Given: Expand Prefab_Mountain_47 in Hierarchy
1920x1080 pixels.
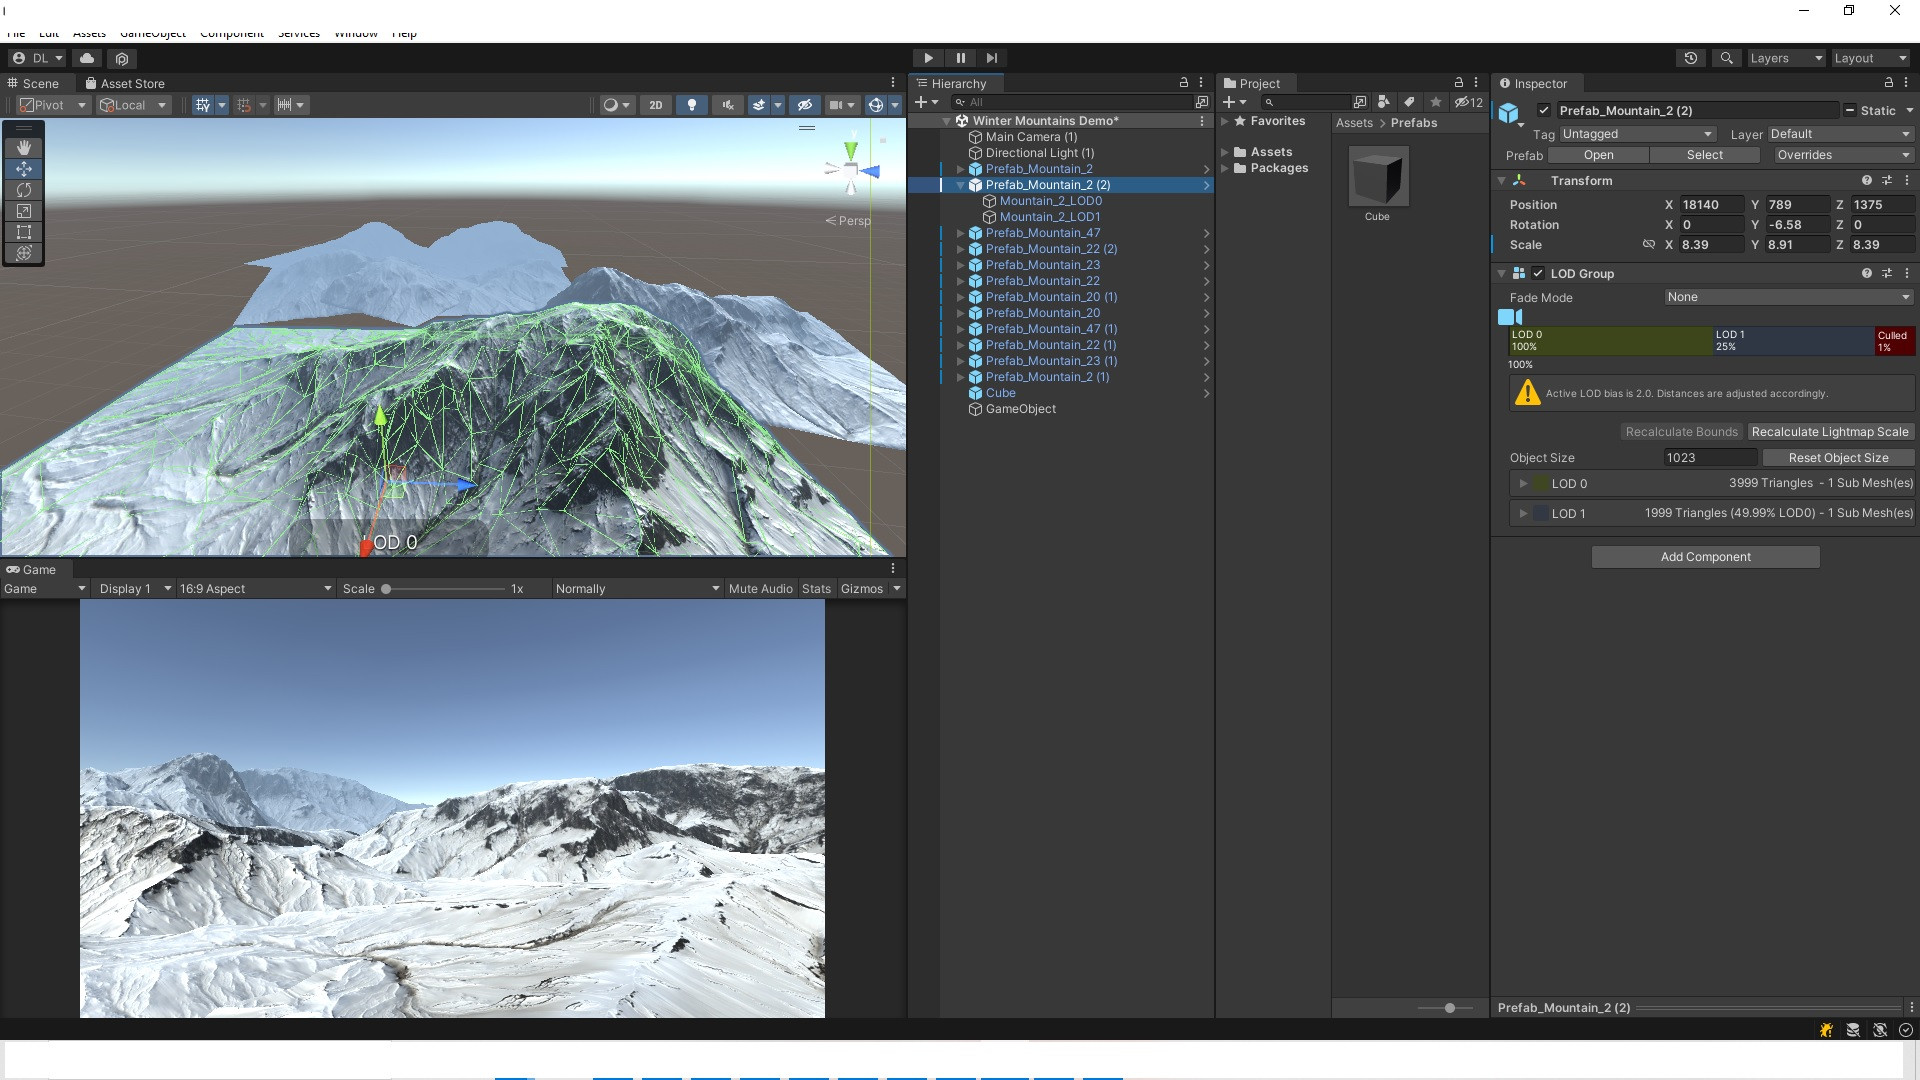Looking at the screenshot, I should coord(960,233).
